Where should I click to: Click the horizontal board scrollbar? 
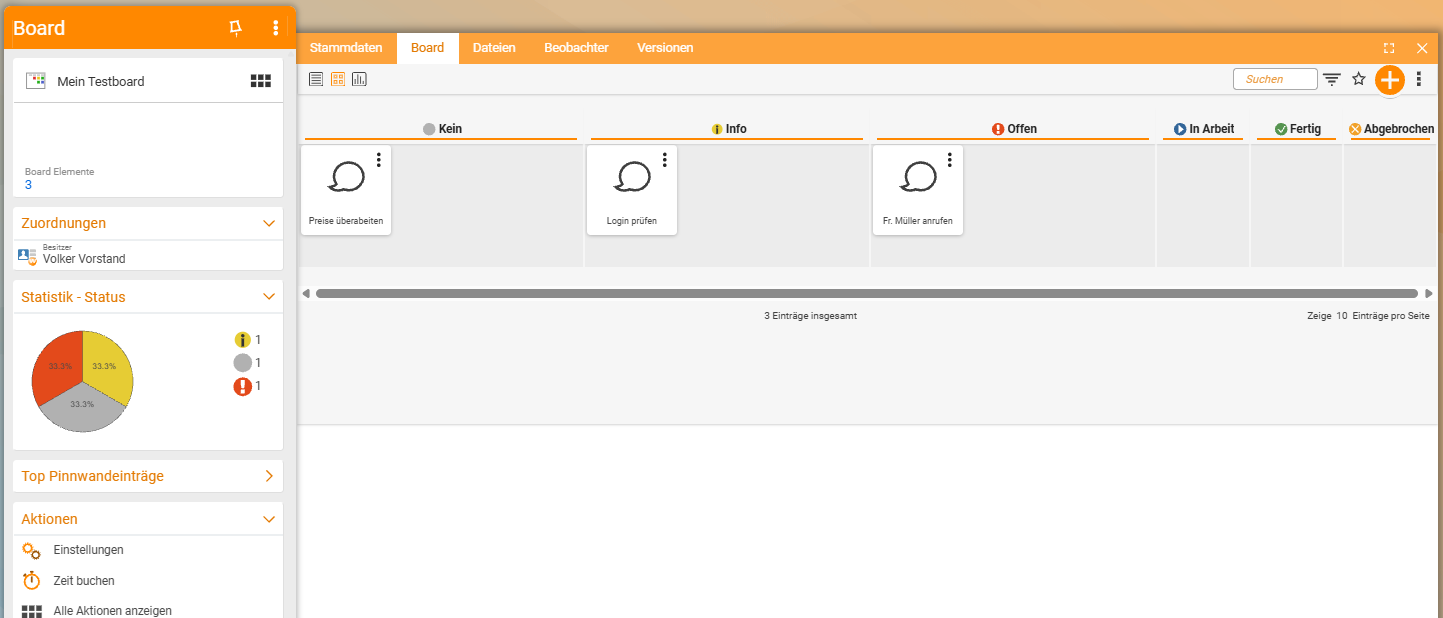coord(867,294)
